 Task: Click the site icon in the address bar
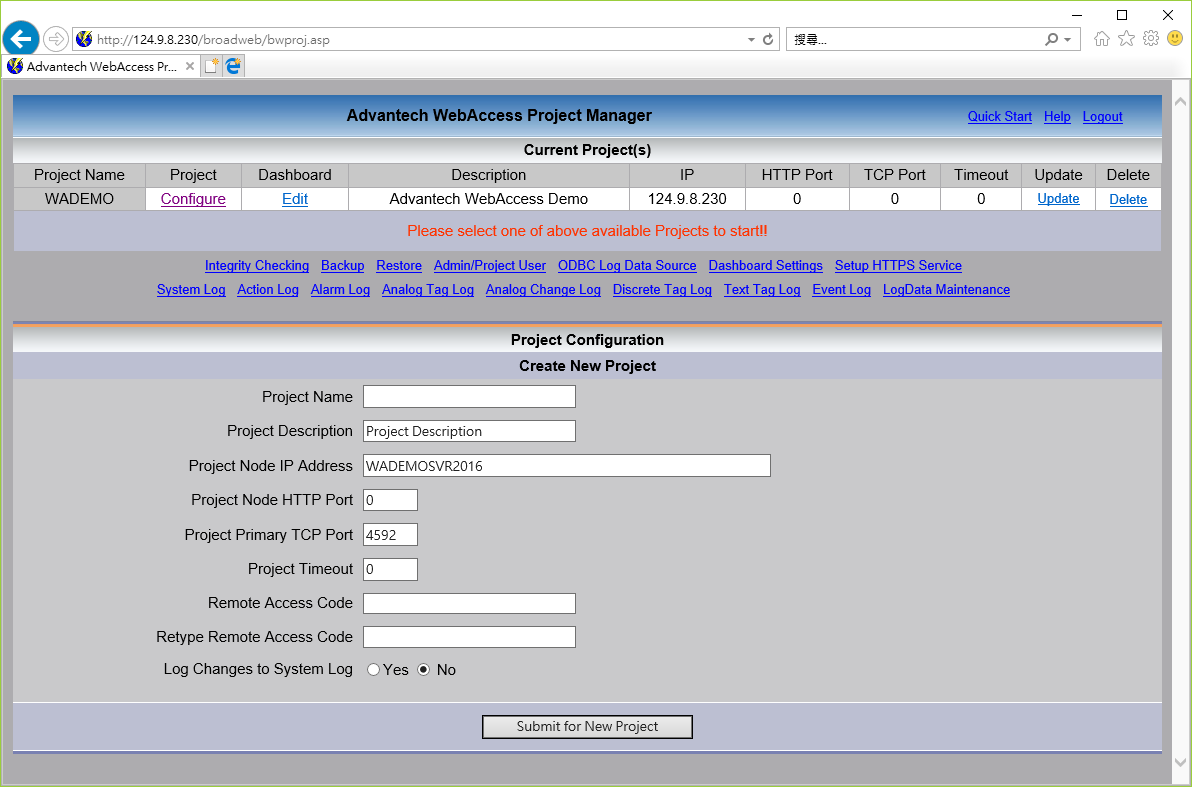click(84, 40)
